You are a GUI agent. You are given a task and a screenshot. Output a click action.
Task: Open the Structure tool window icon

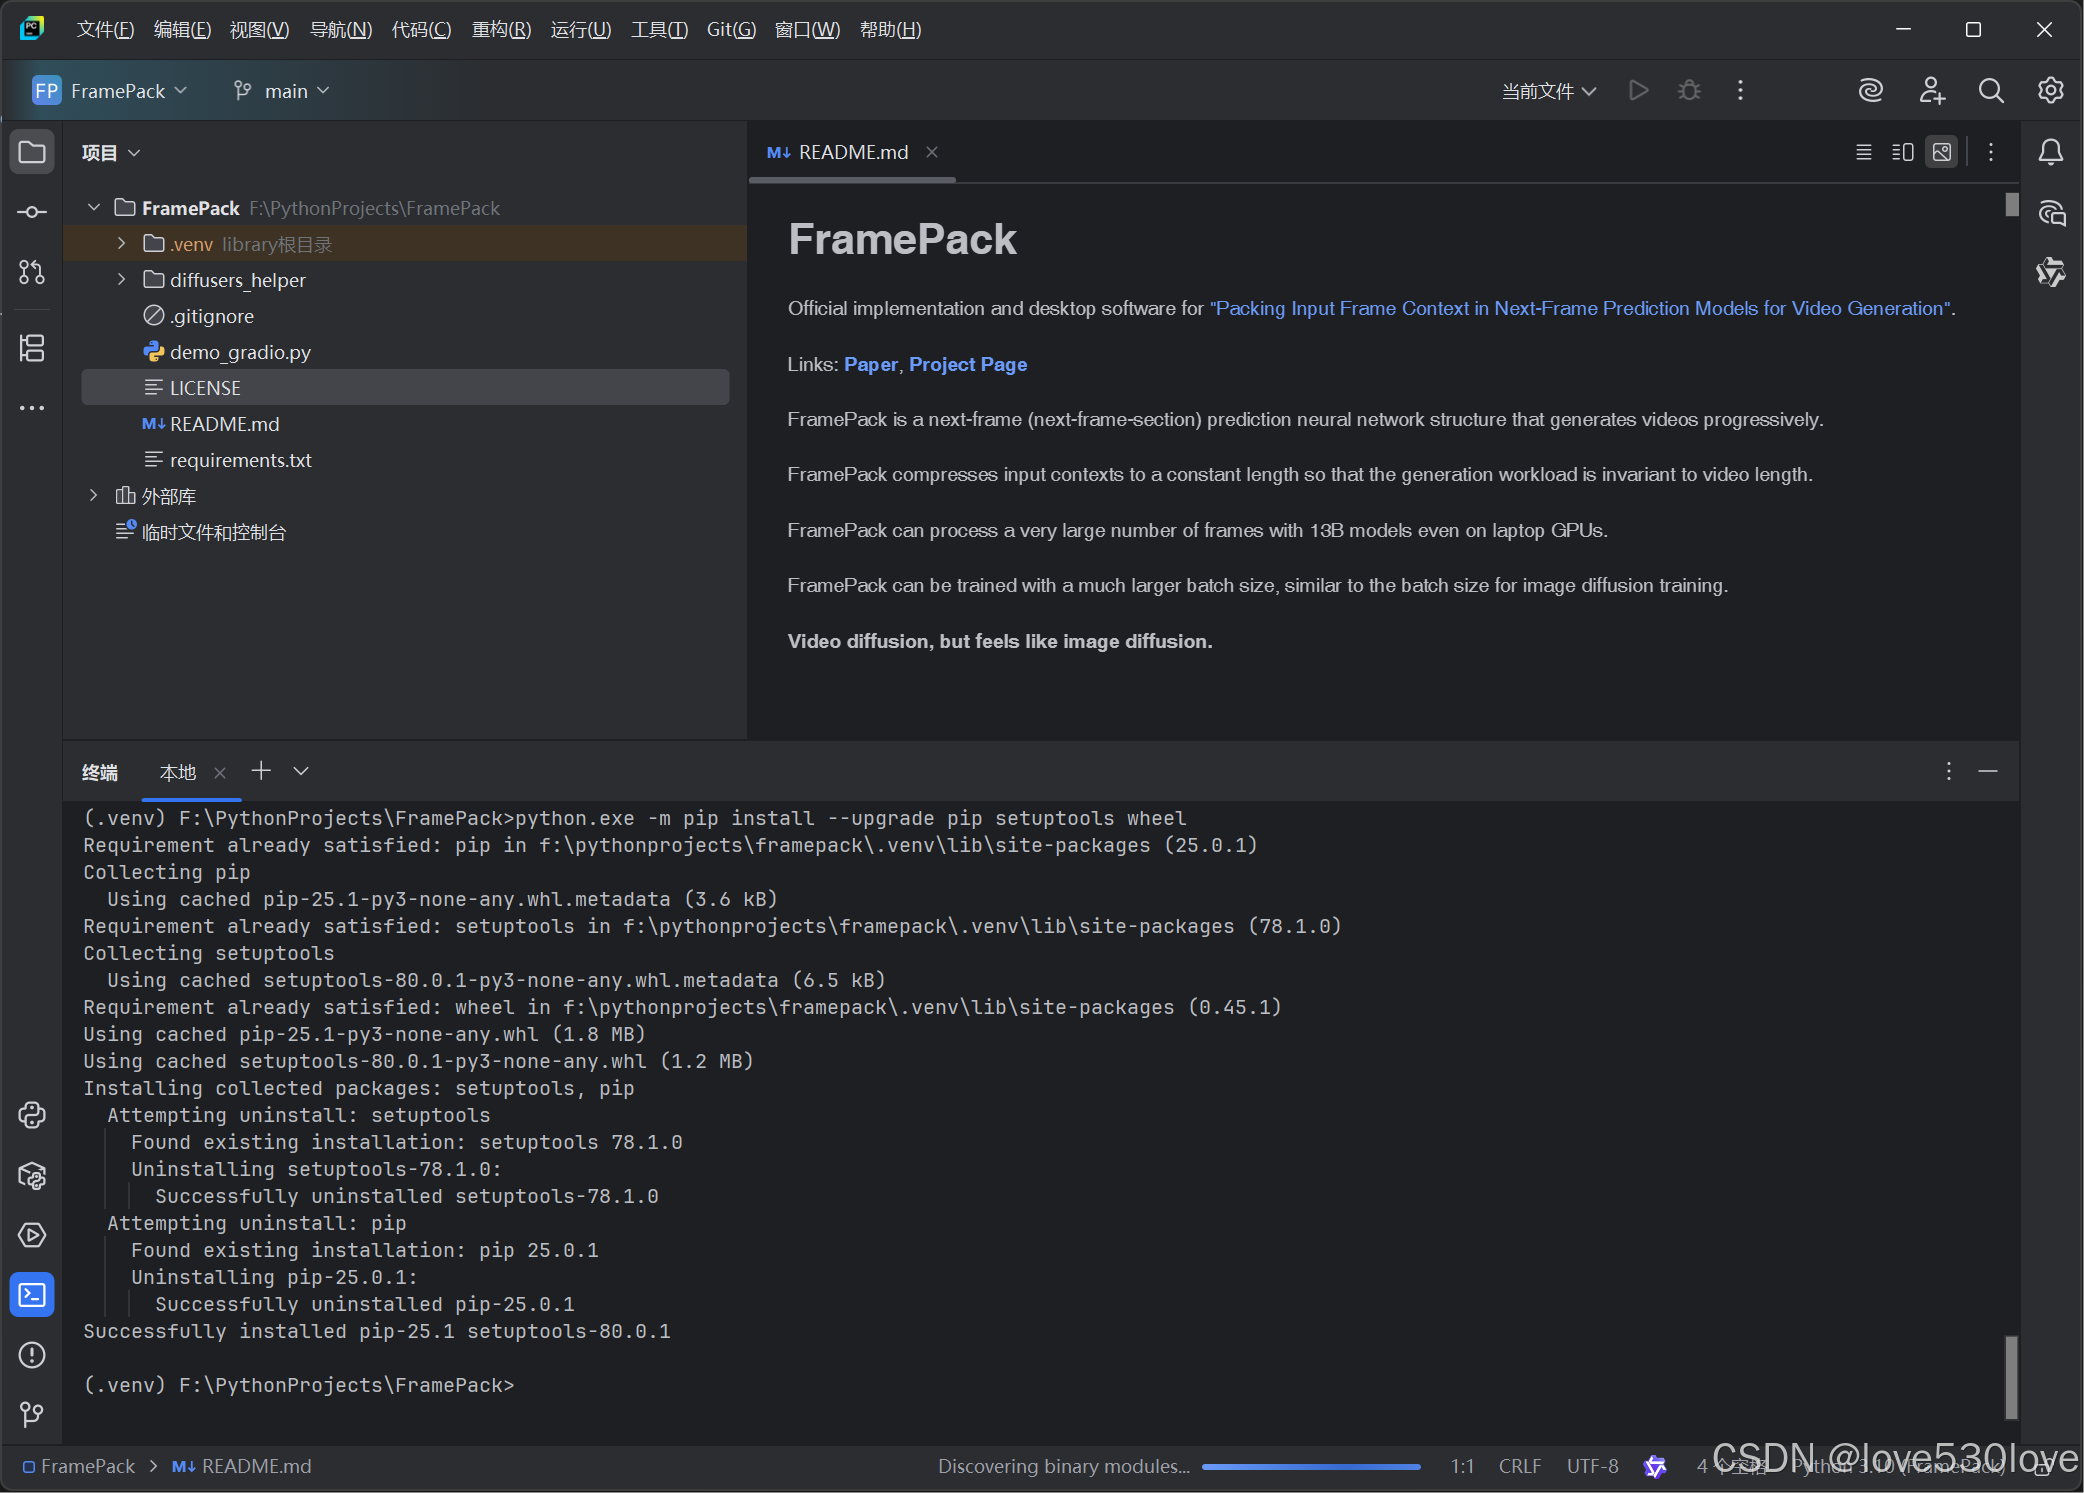(32, 348)
